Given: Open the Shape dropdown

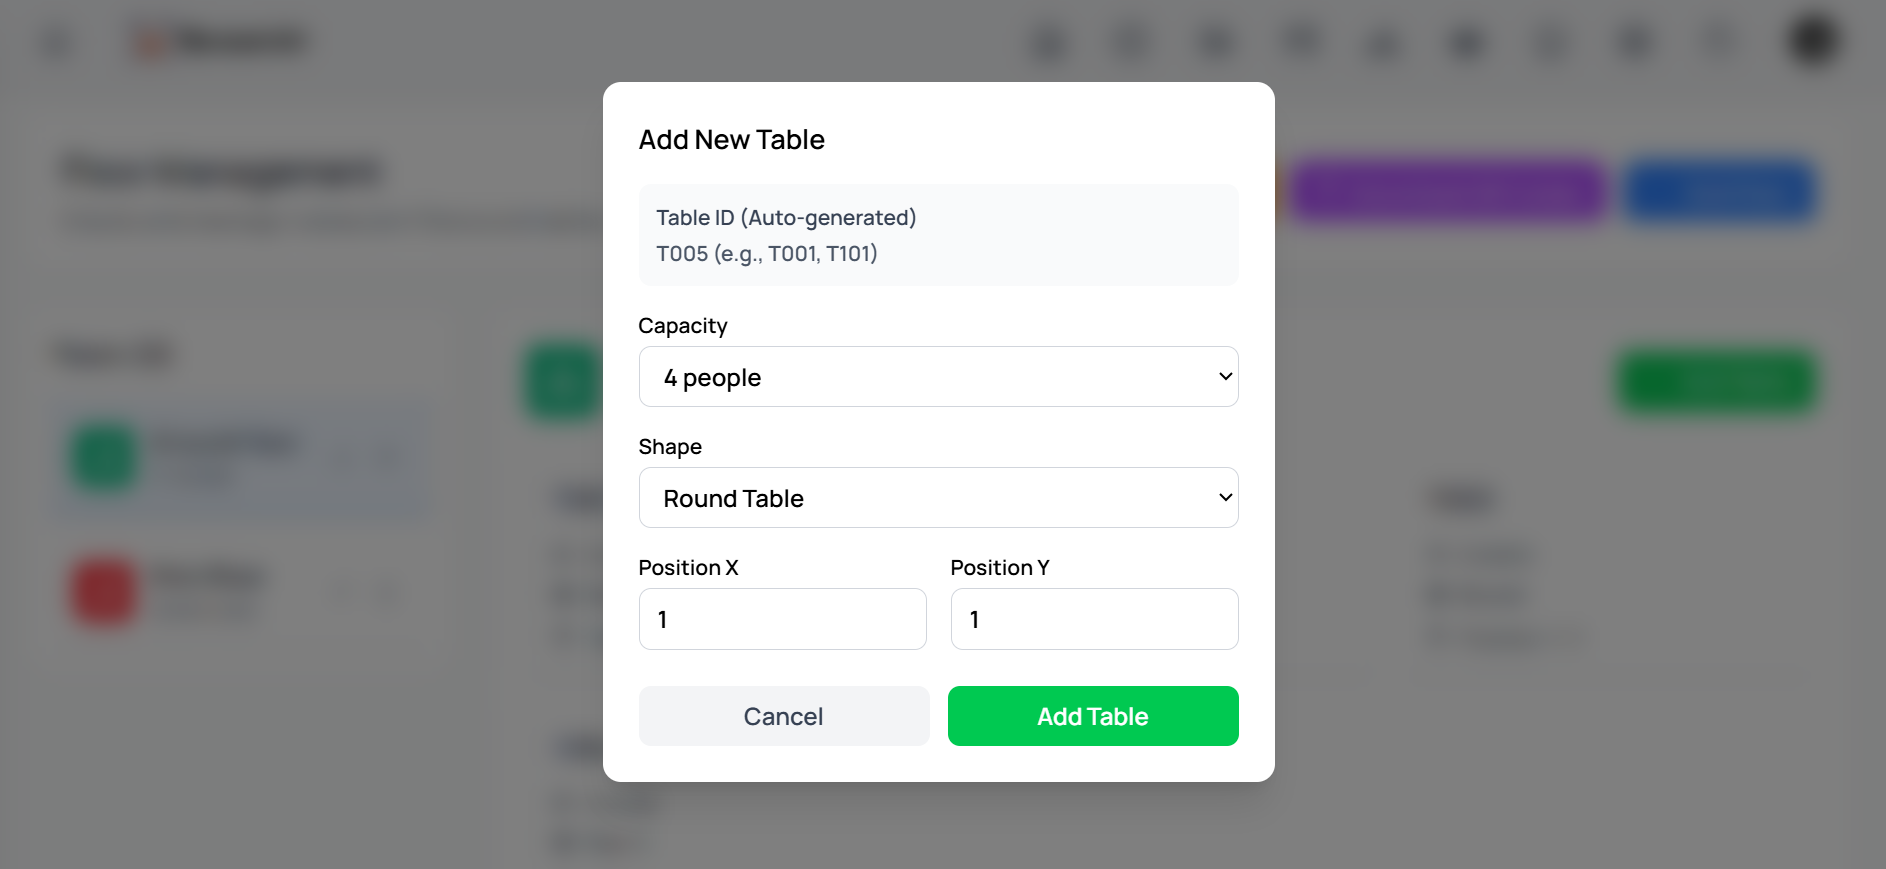Looking at the screenshot, I should (938, 497).
